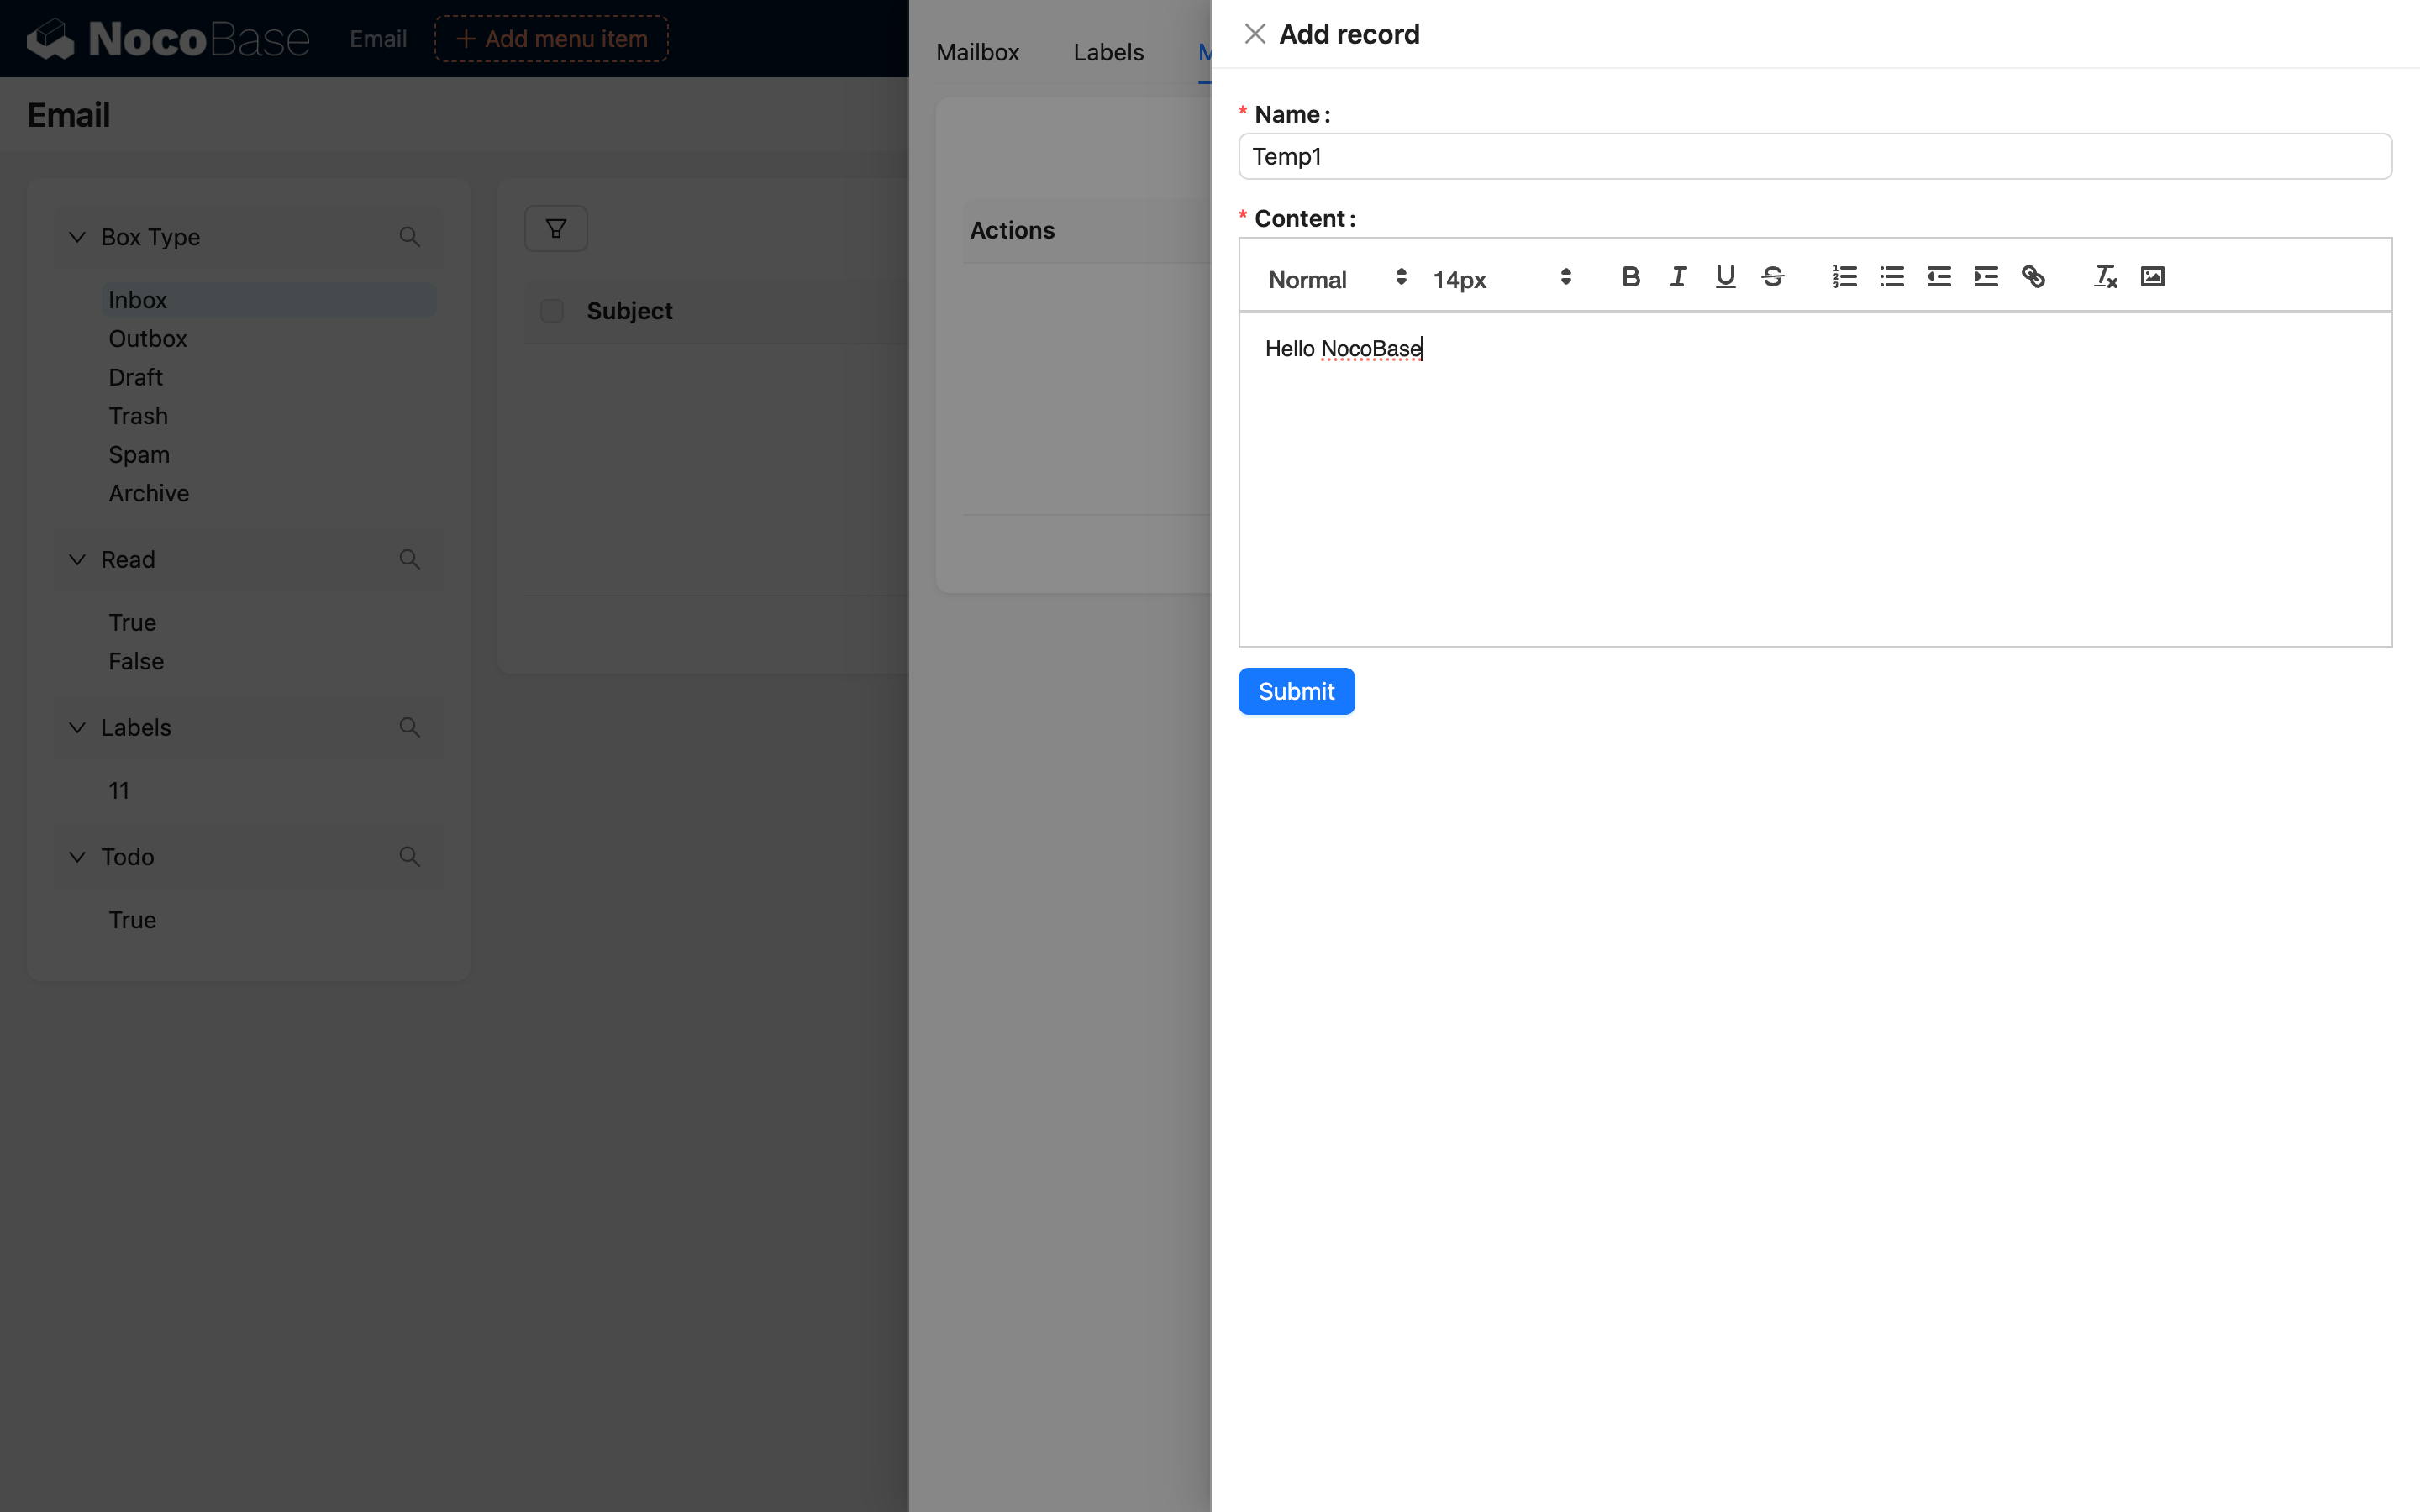Toggle bold formatting in editor toolbar
Image resolution: width=2420 pixels, height=1512 pixels.
click(x=1630, y=277)
